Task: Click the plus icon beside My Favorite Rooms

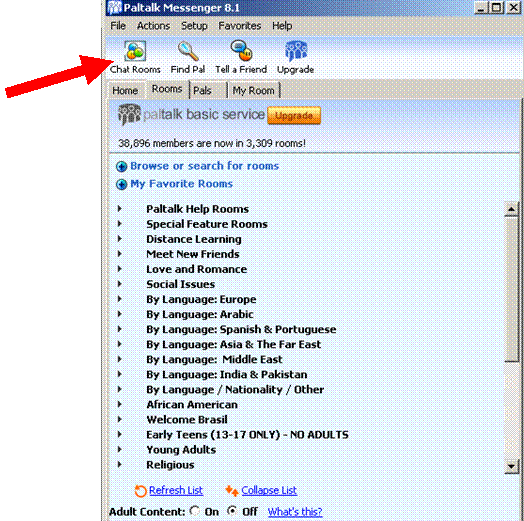Action: (x=121, y=184)
